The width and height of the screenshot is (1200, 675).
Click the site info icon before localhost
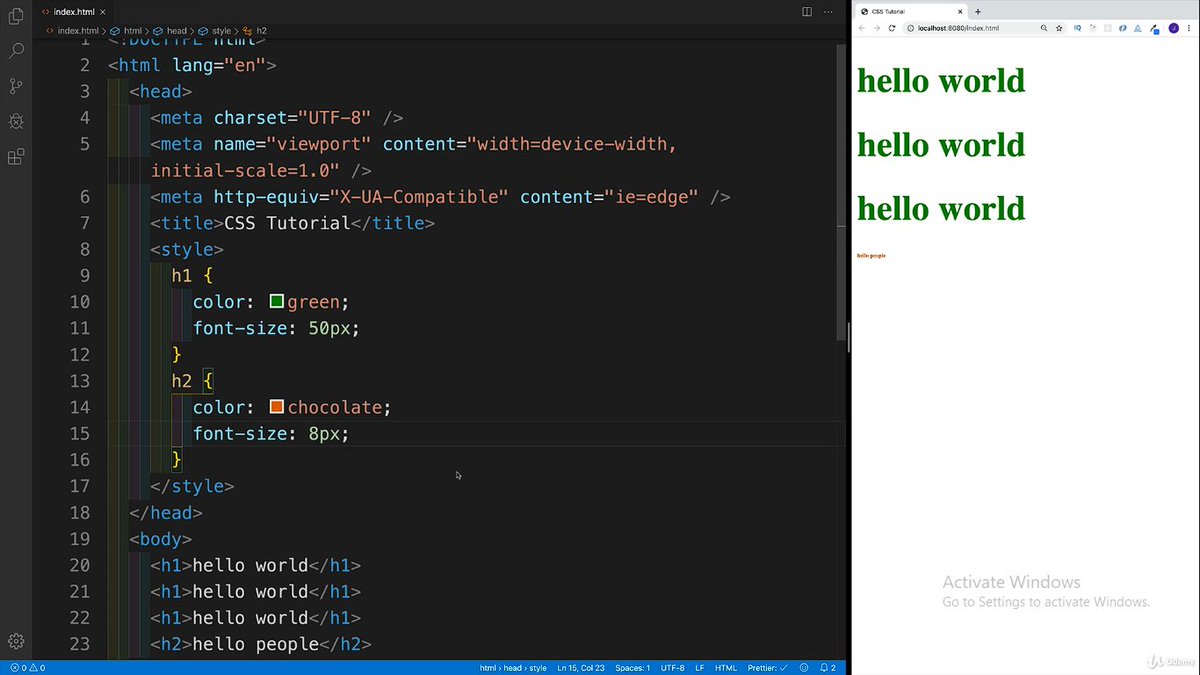911,28
